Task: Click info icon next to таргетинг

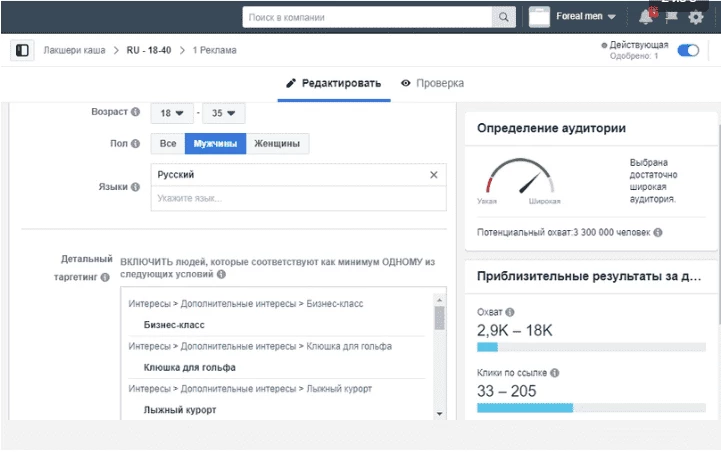Action: point(105,277)
